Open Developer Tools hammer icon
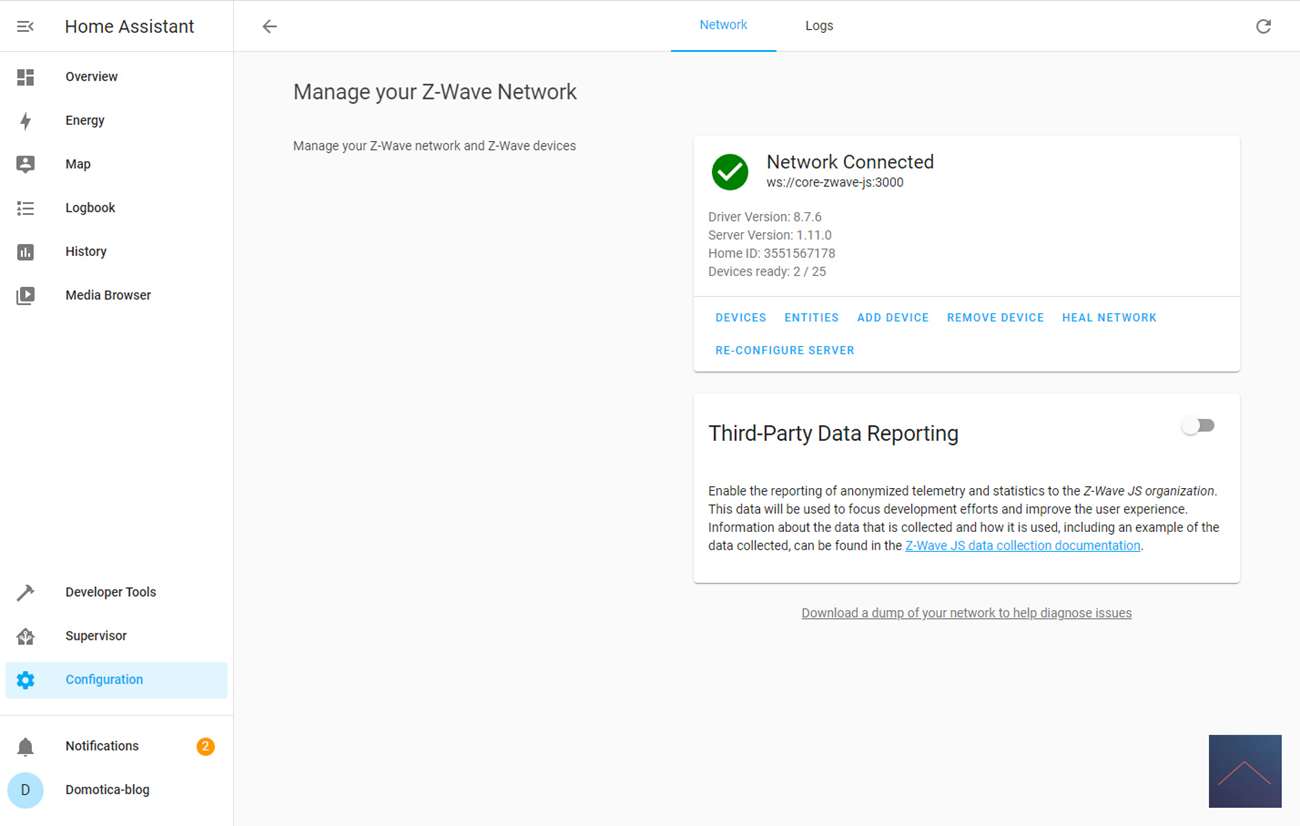 pos(26,592)
